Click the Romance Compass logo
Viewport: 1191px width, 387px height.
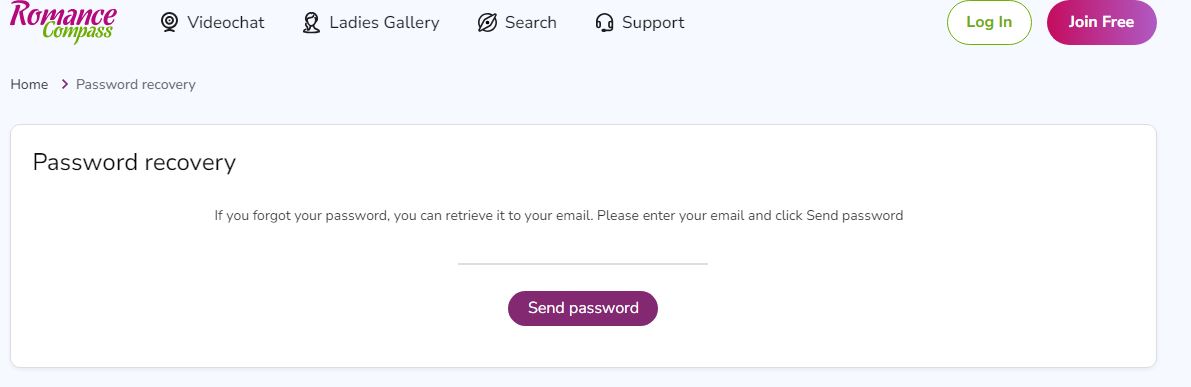64,21
